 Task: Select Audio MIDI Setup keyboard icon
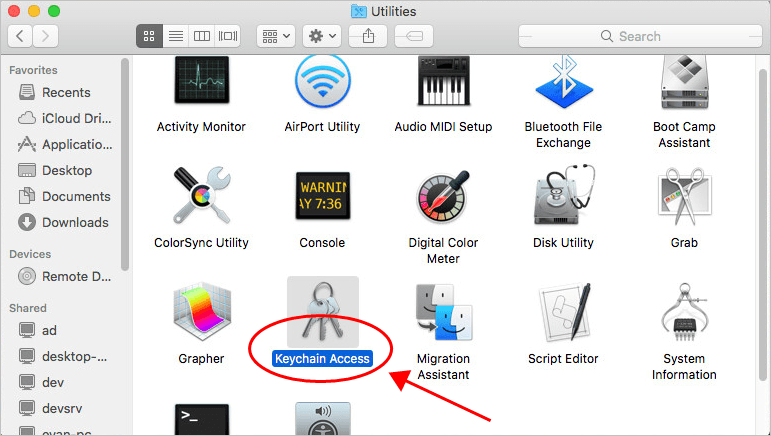(444, 81)
